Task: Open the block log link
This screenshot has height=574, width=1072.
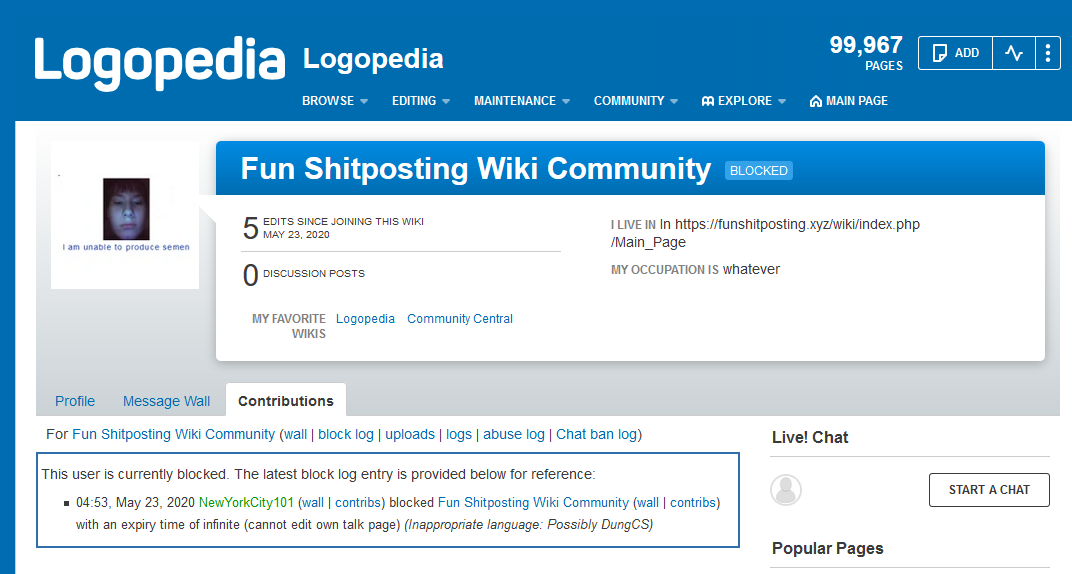Action: click(346, 434)
